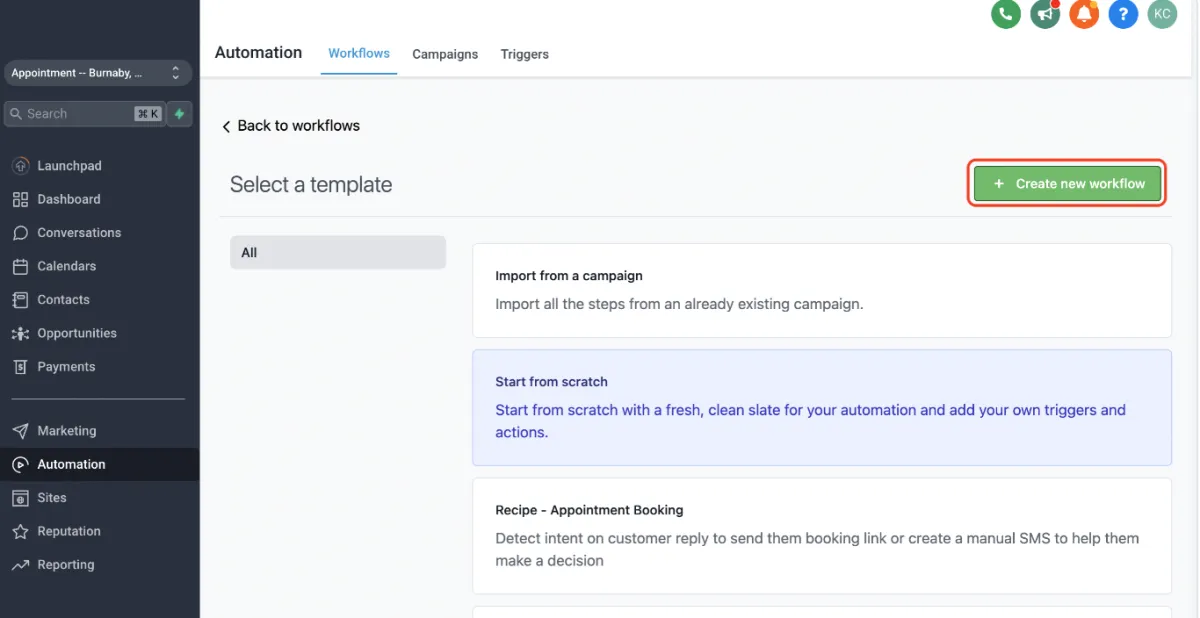This screenshot has height=618, width=1200.
Task: Open the megaphone announcements icon
Action: coord(1045,14)
